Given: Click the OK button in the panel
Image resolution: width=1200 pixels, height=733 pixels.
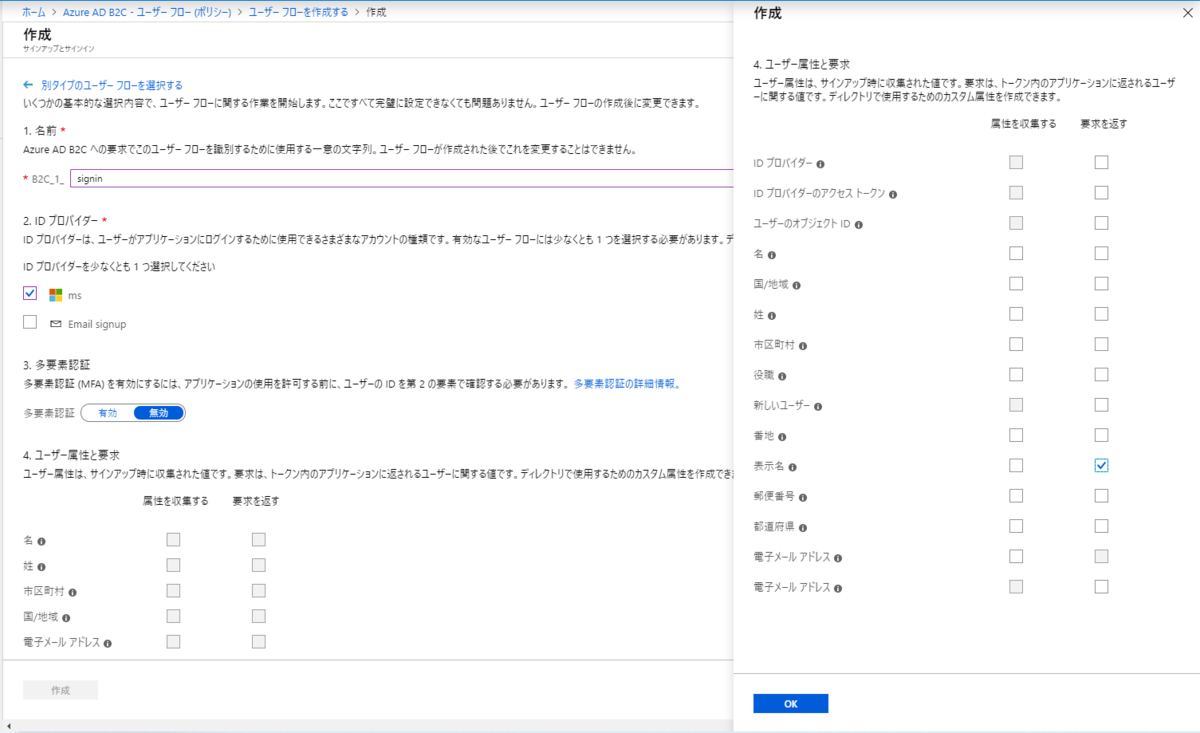Looking at the screenshot, I should point(790,703).
